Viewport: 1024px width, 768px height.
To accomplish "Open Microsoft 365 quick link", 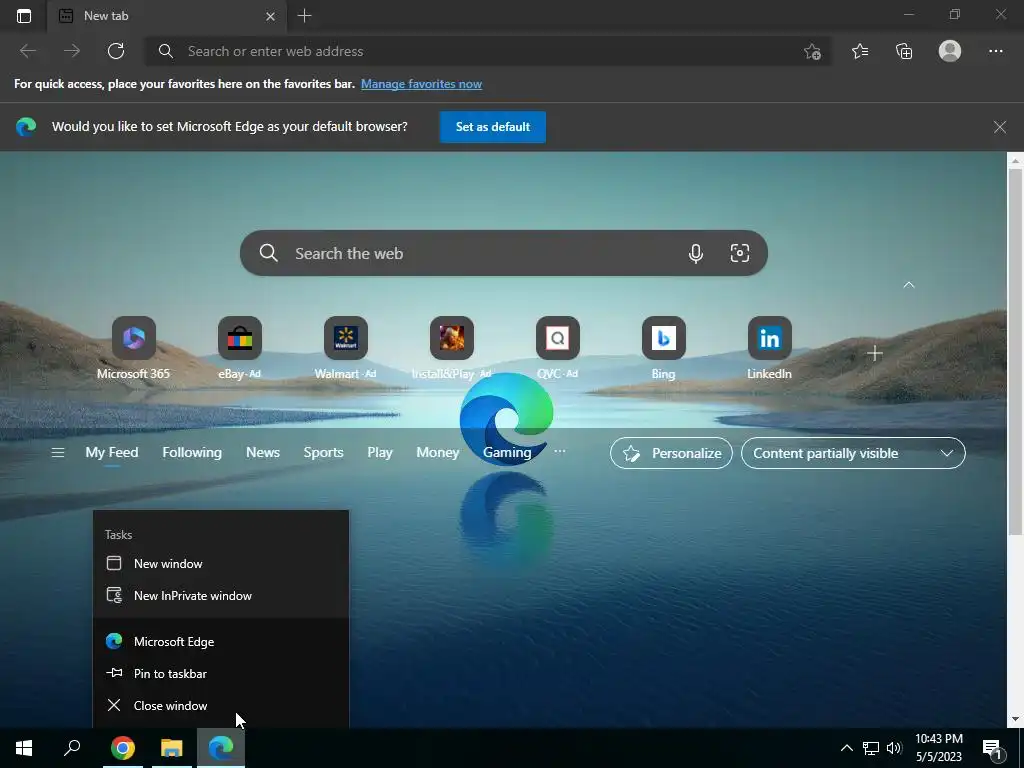I will point(133,348).
